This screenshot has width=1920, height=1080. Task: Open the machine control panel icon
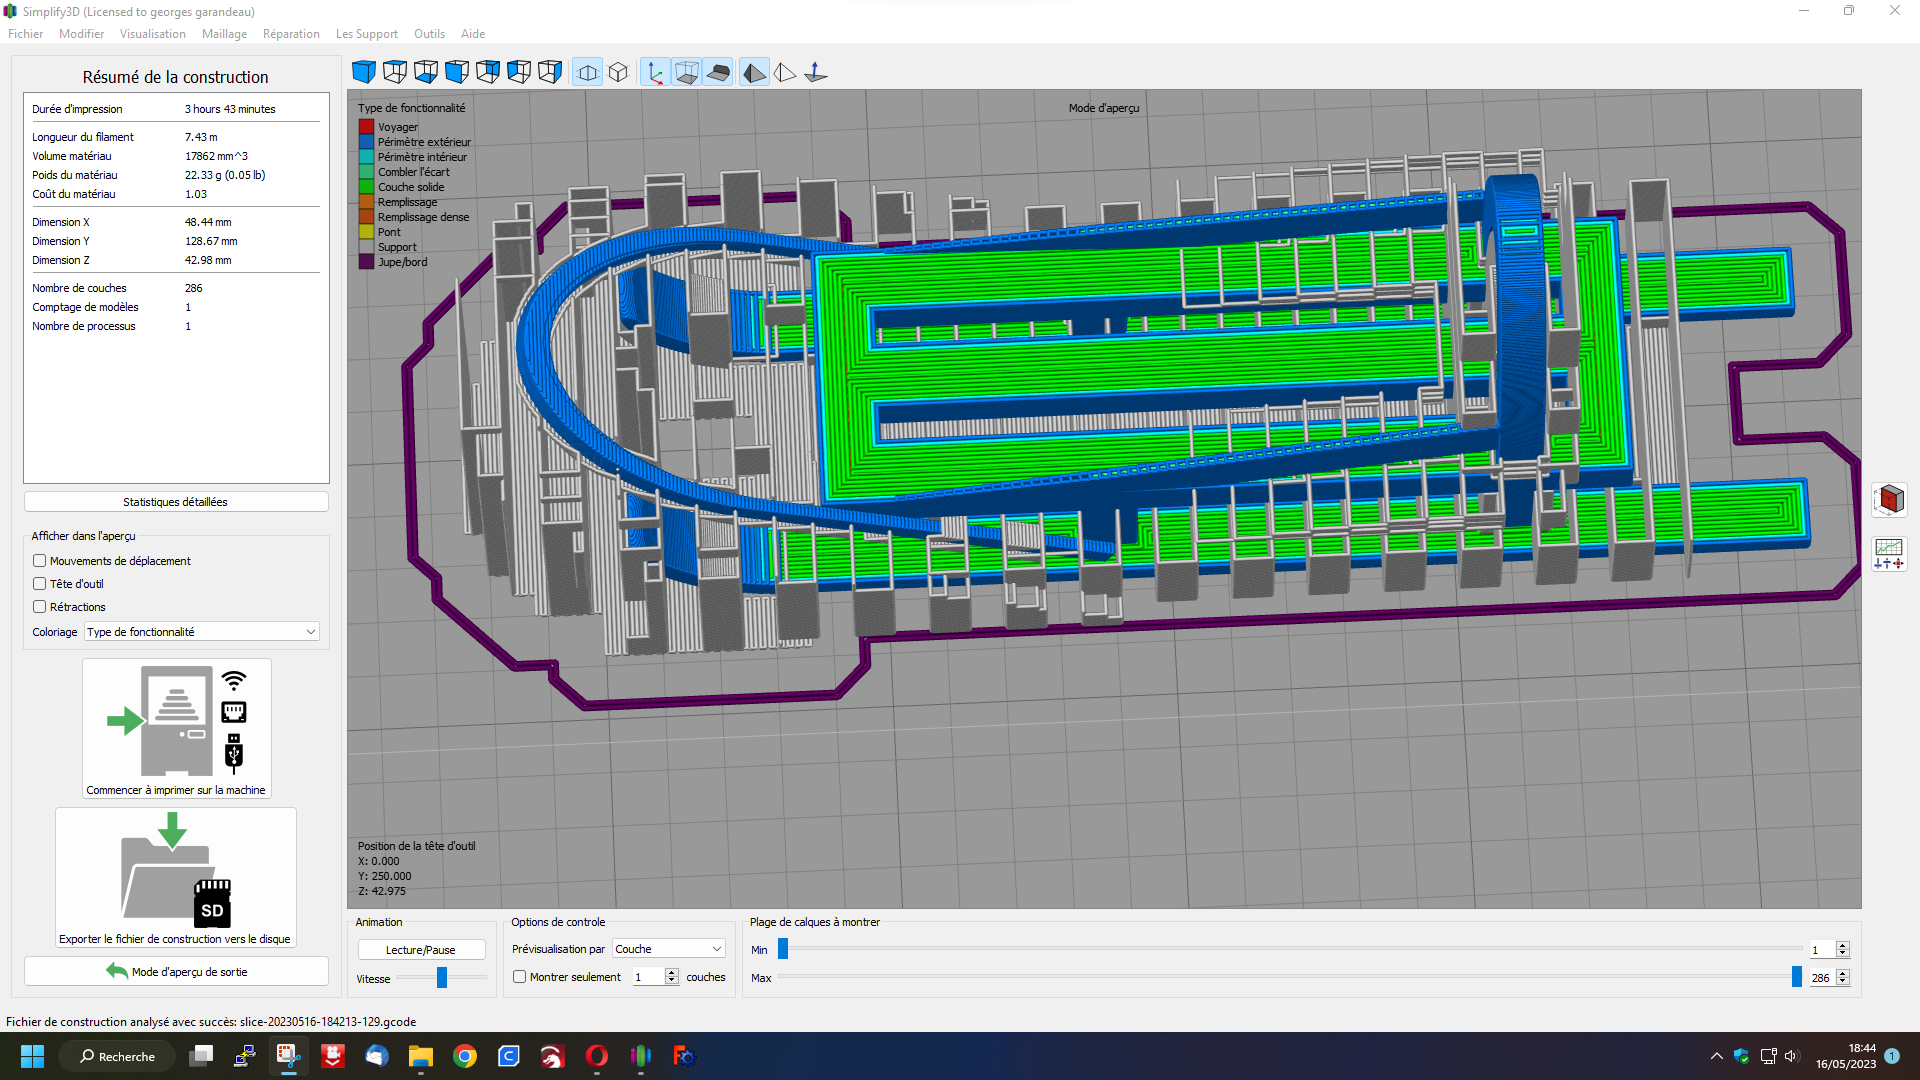tap(1889, 553)
